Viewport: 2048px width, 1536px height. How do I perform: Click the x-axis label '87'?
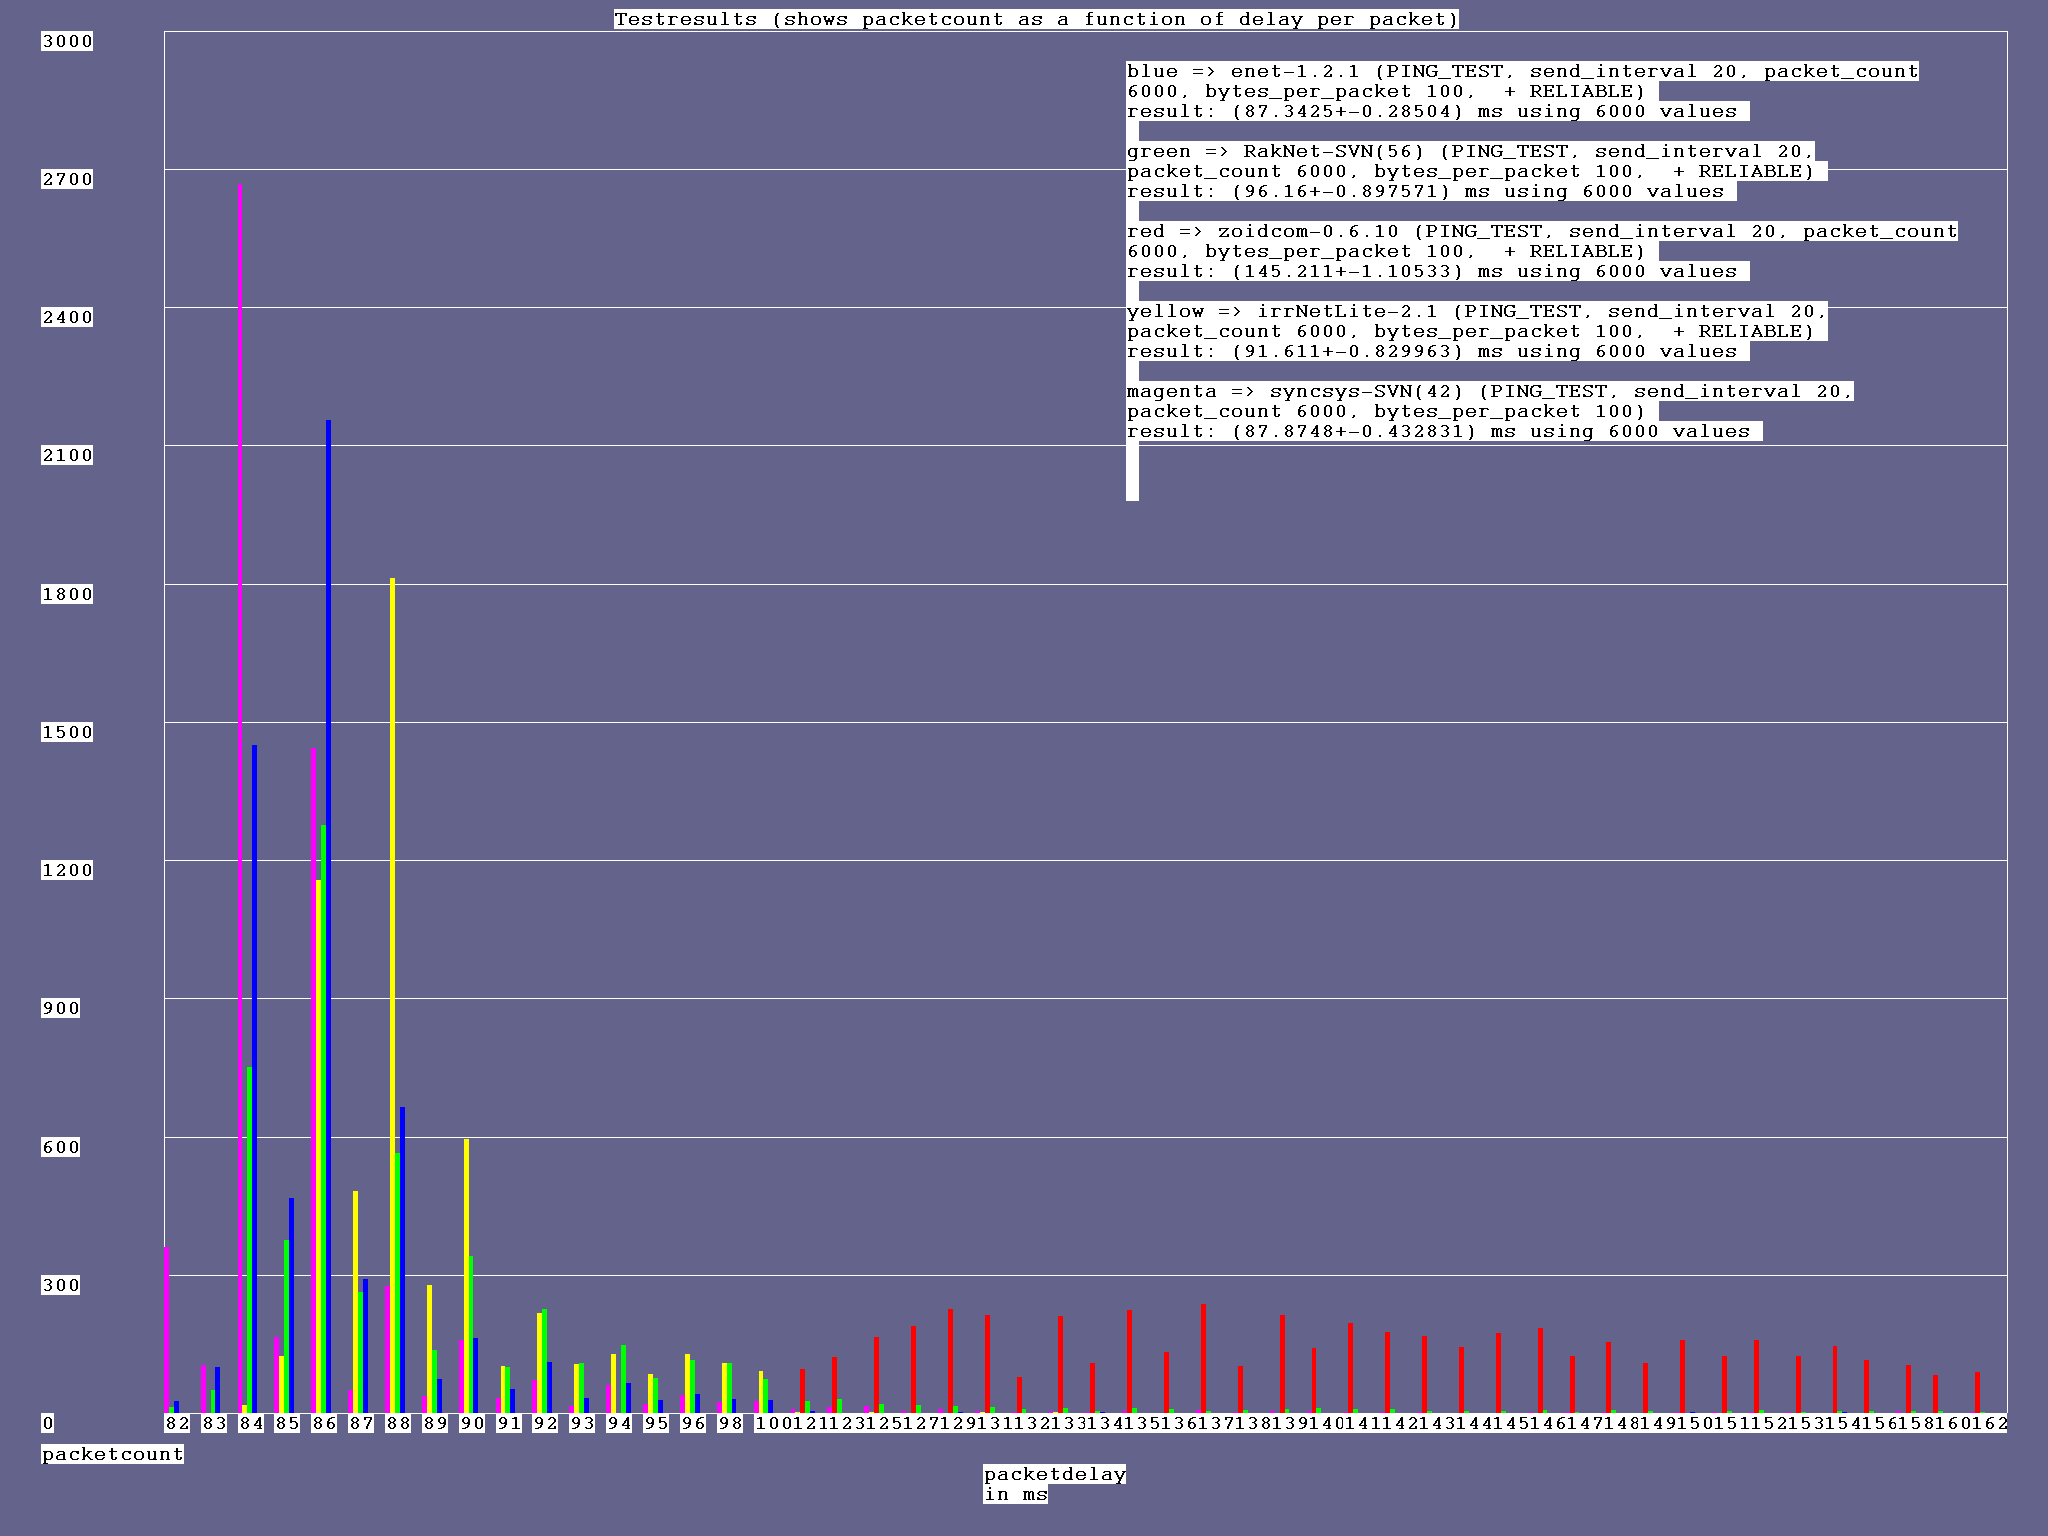(361, 1423)
